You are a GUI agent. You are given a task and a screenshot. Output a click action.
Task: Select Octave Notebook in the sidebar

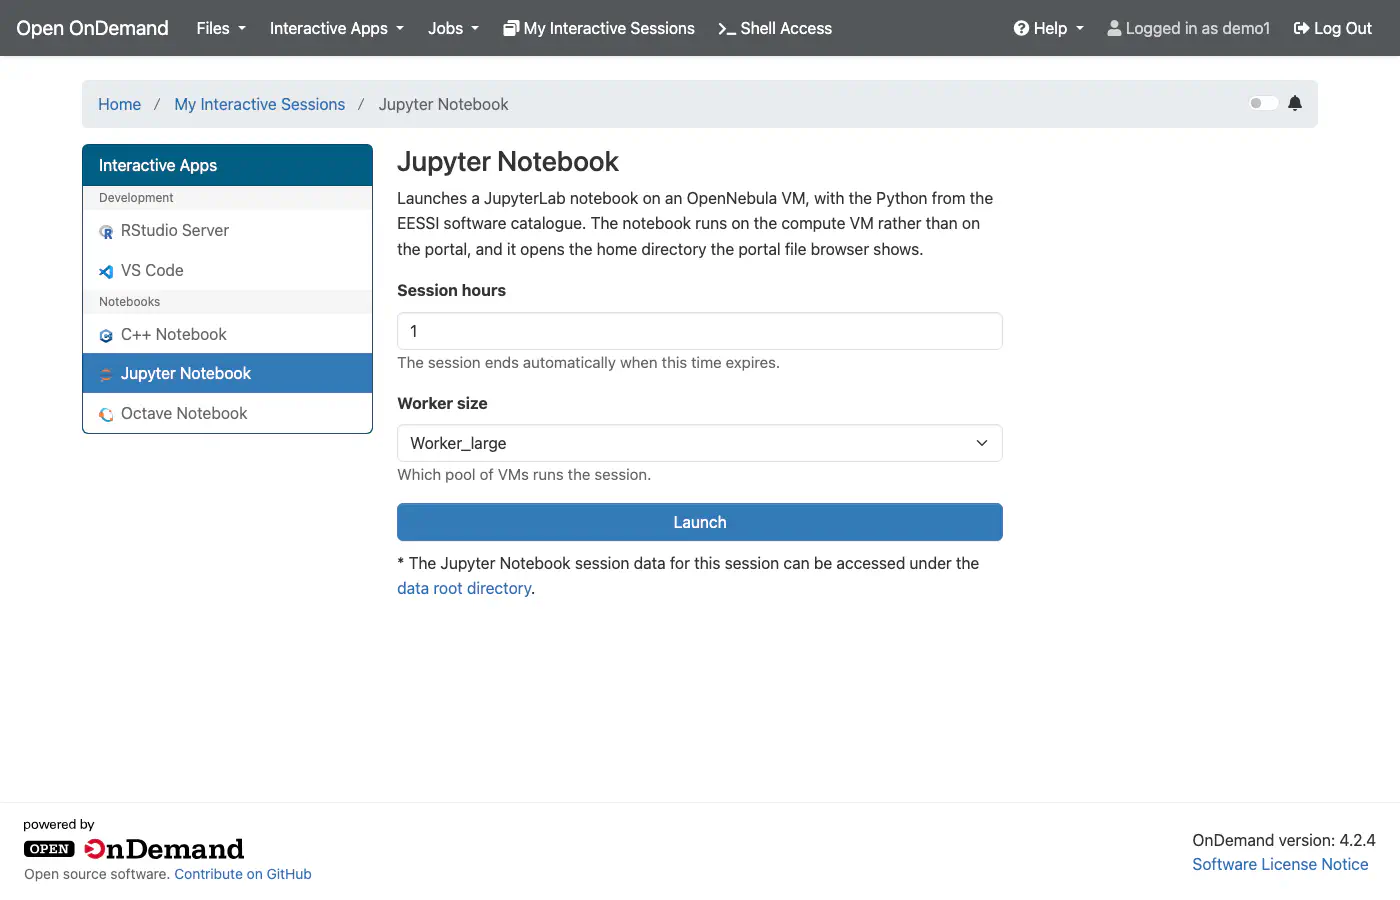[x=227, y=413]
